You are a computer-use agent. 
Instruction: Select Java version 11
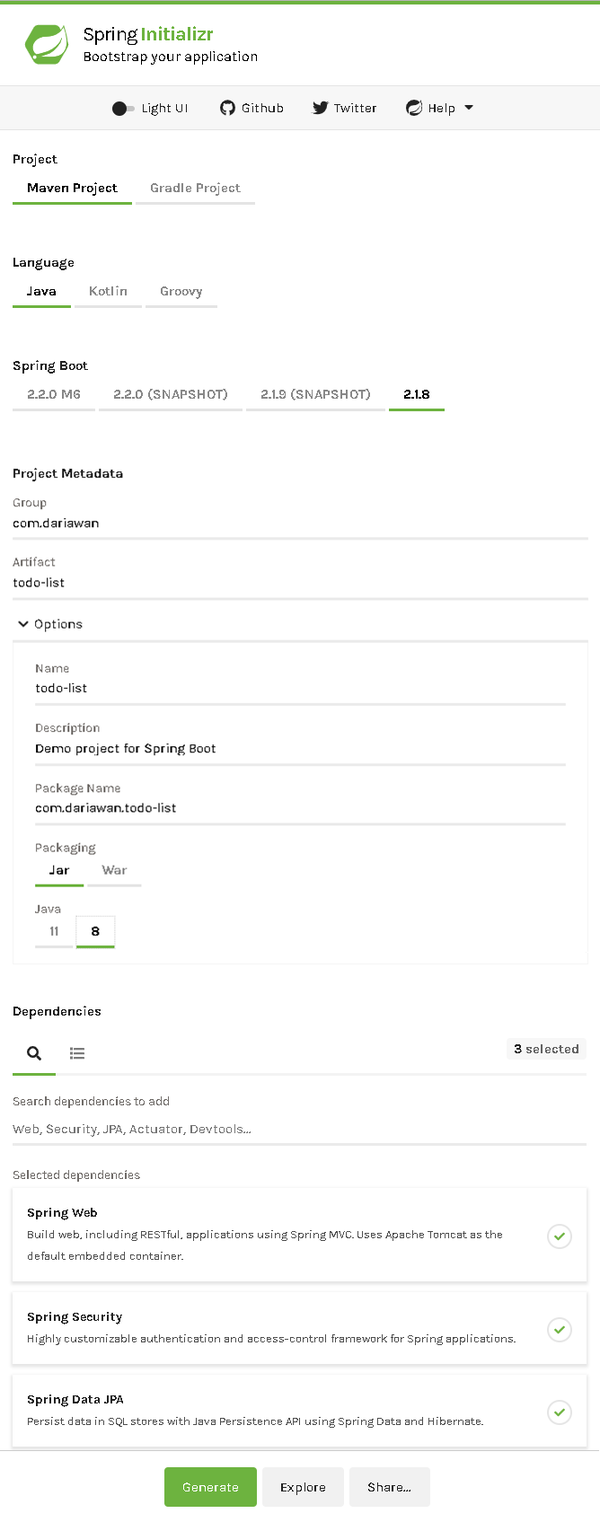[x=54, y=931]
